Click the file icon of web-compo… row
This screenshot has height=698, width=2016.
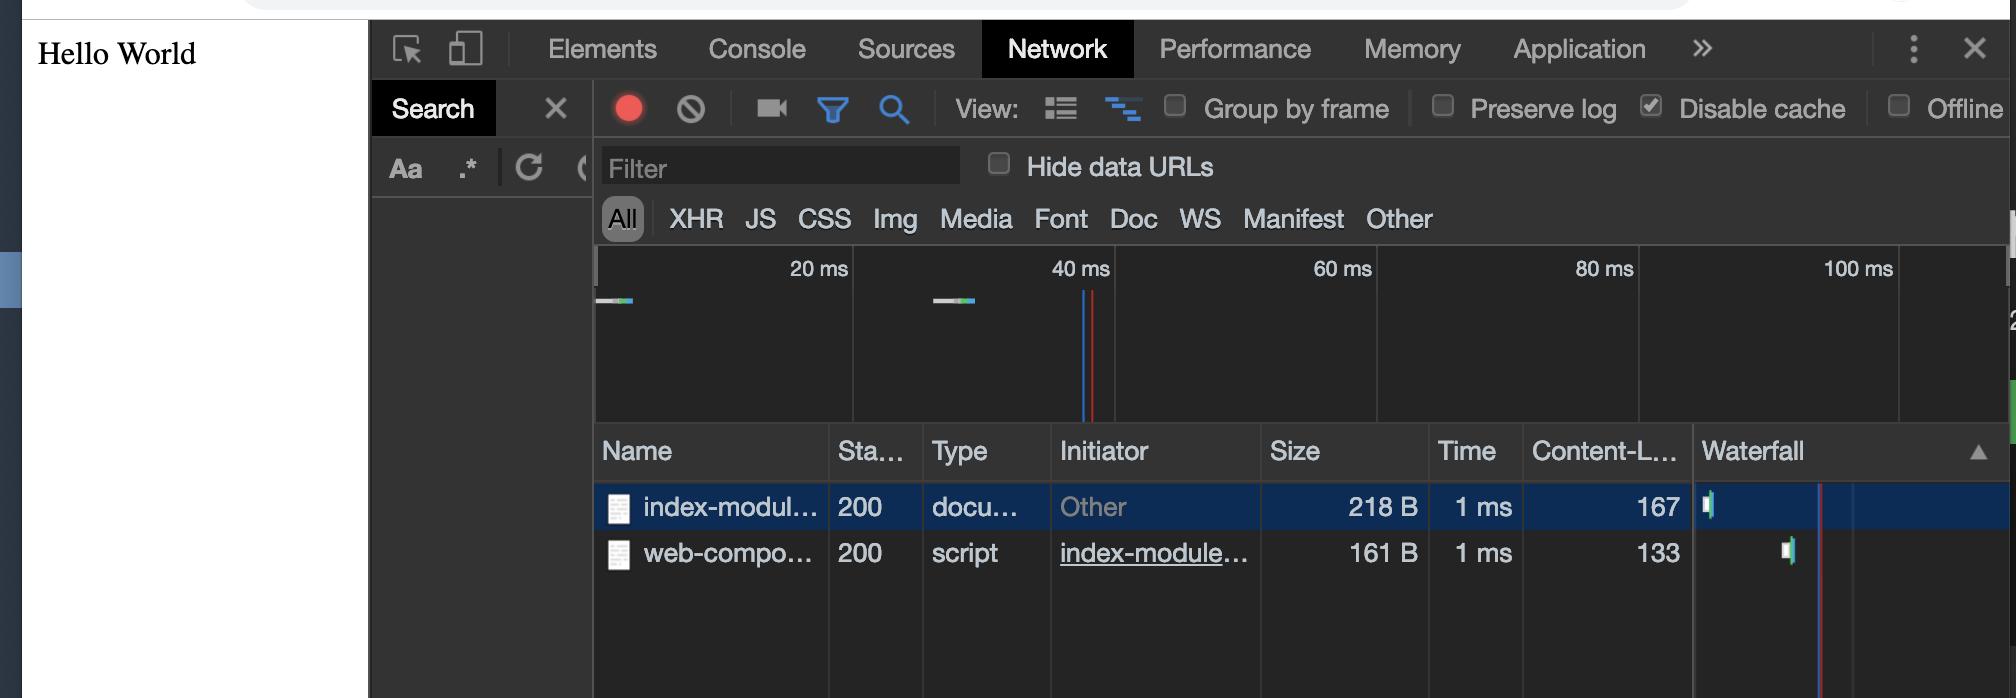click(x=619, y=555)
